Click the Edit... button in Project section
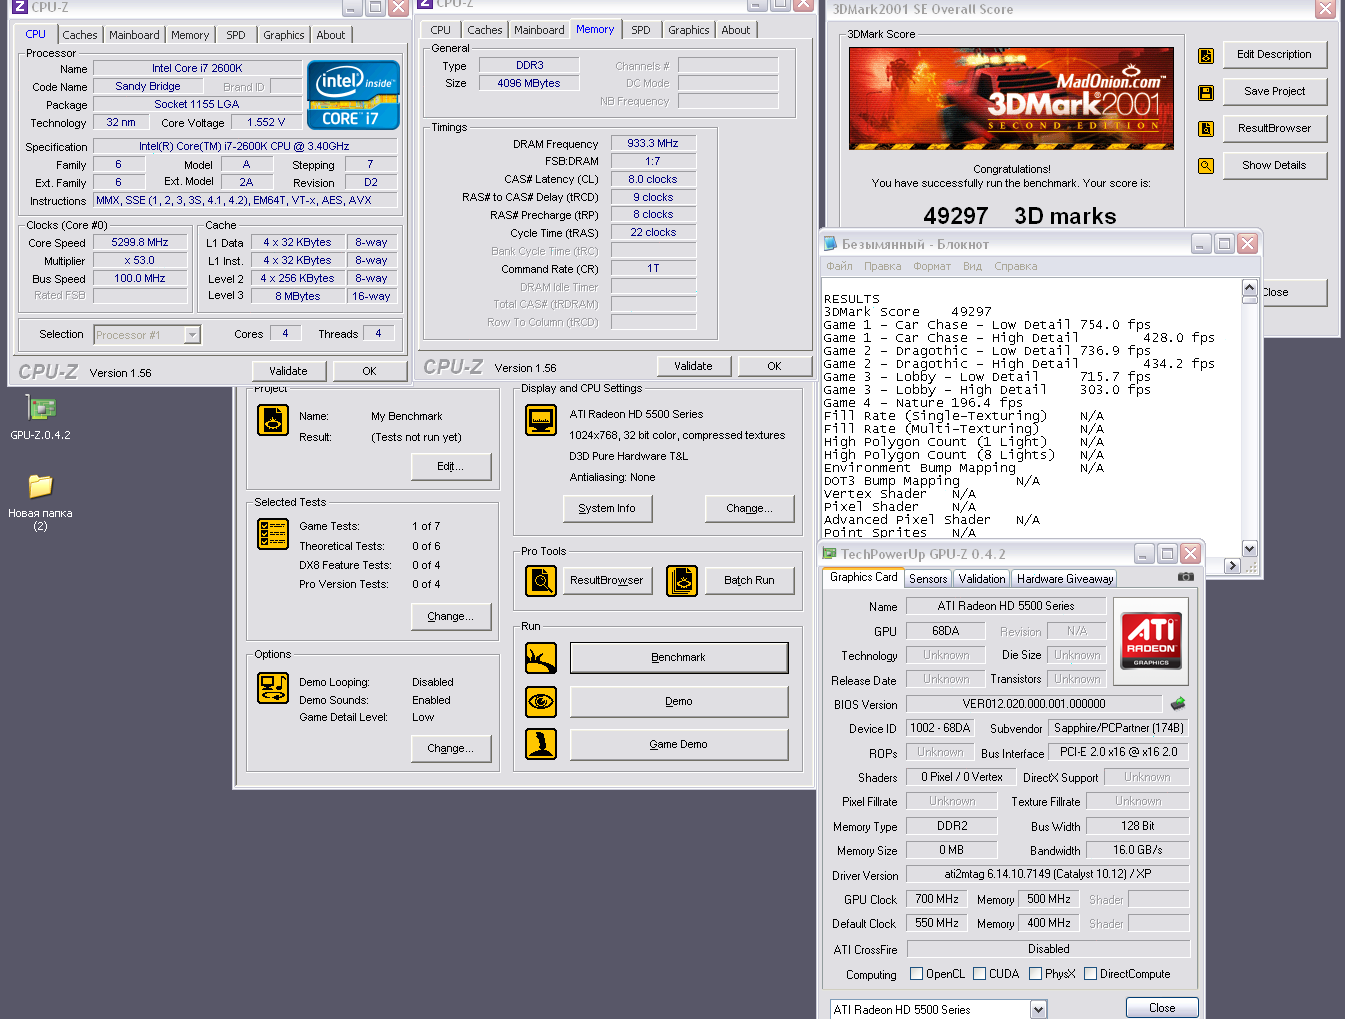The height and width of the screenshot is (1019, 1345). point(451,466)
